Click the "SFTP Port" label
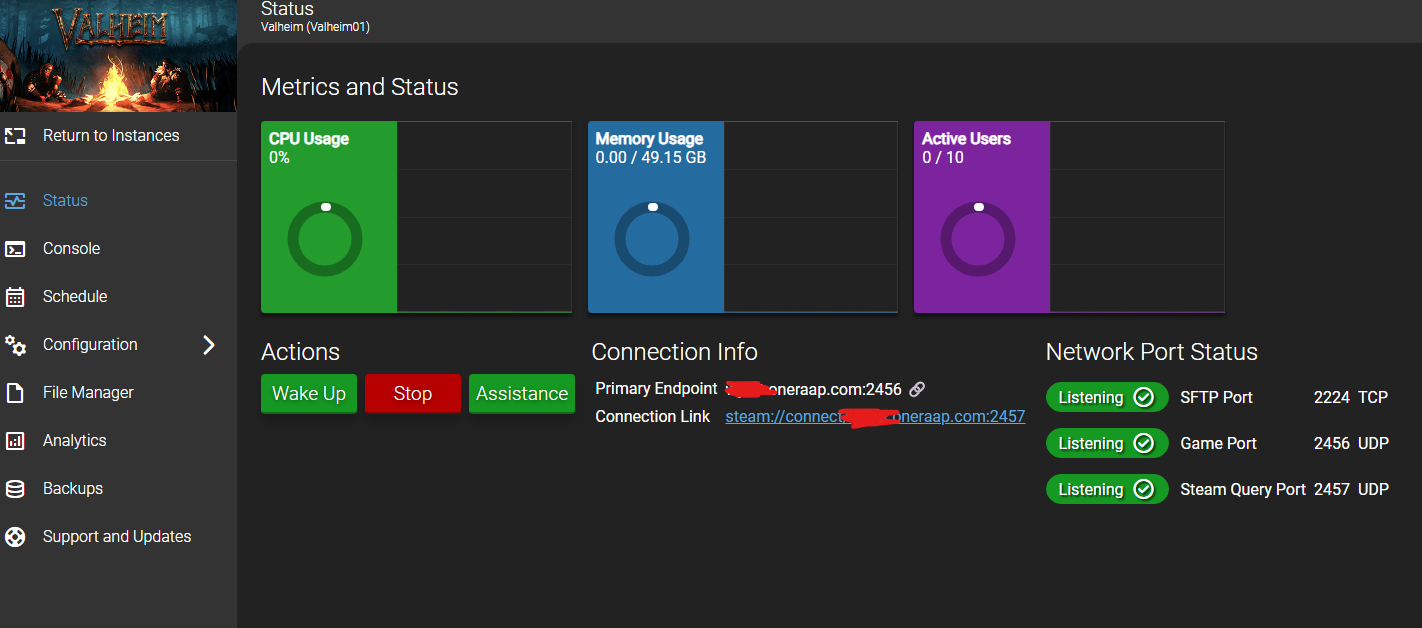 [1217, 398]
